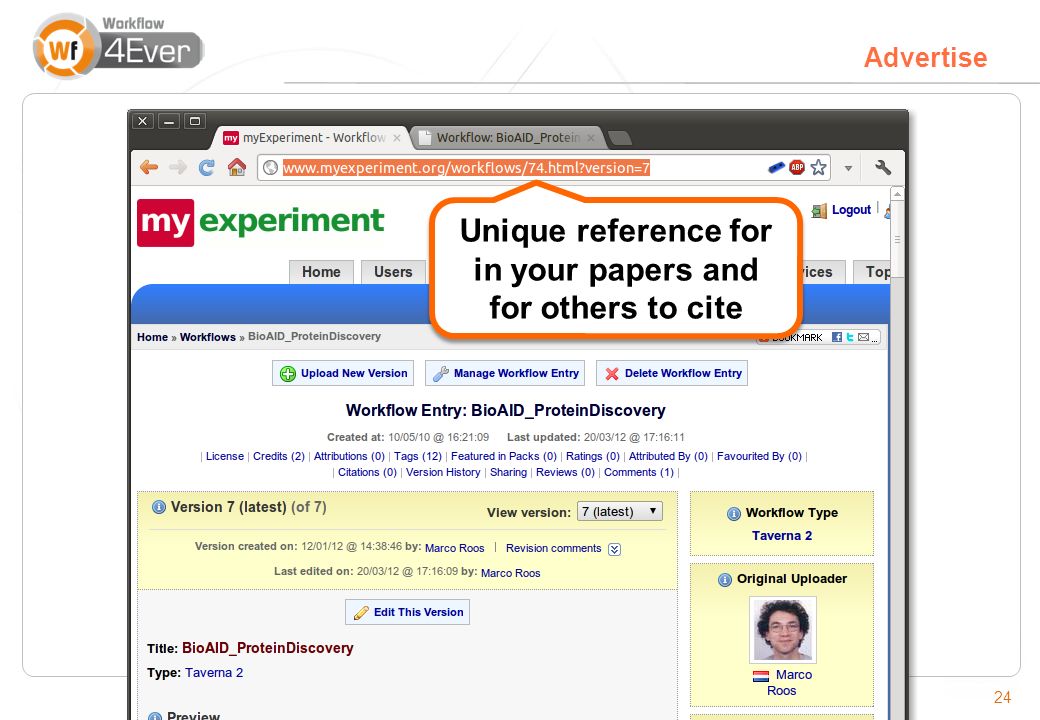Viewport: 1040px width, 720px height.
Task: Open the View version dropdown
Action: click(619, 512)
